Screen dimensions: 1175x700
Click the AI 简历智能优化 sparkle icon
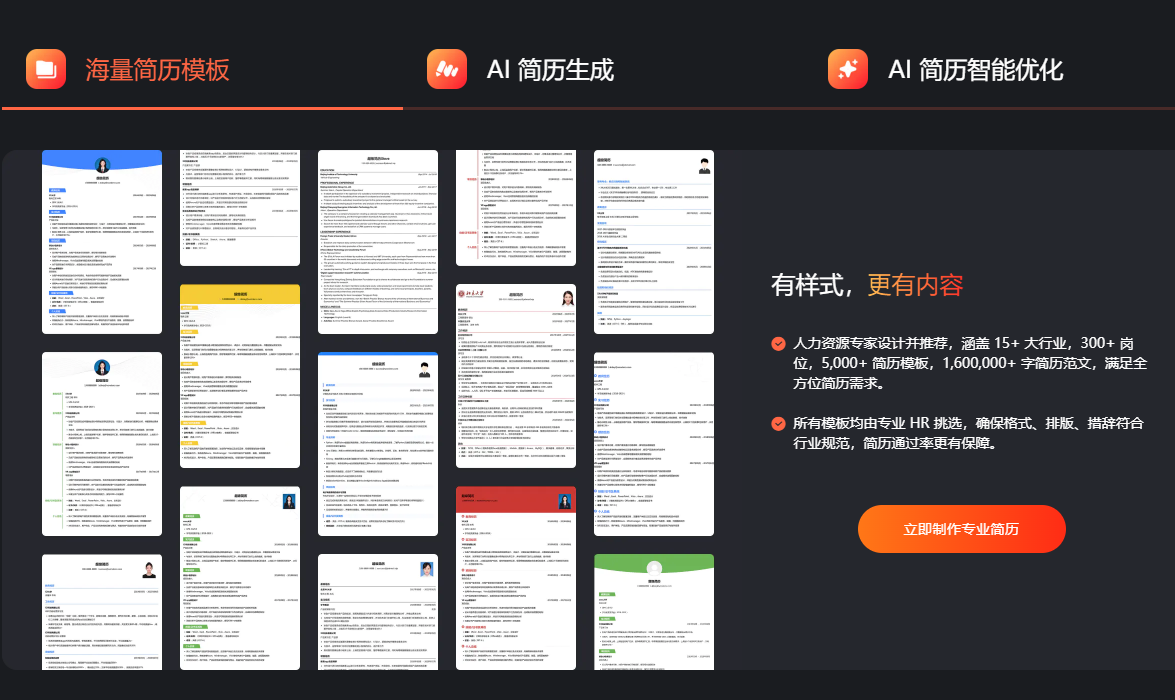(x=848, y=69)
